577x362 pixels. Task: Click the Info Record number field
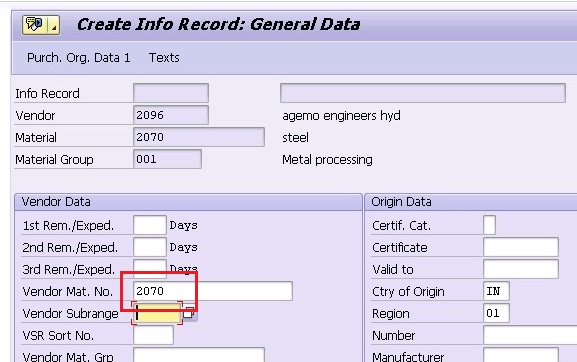pos(171,93)
